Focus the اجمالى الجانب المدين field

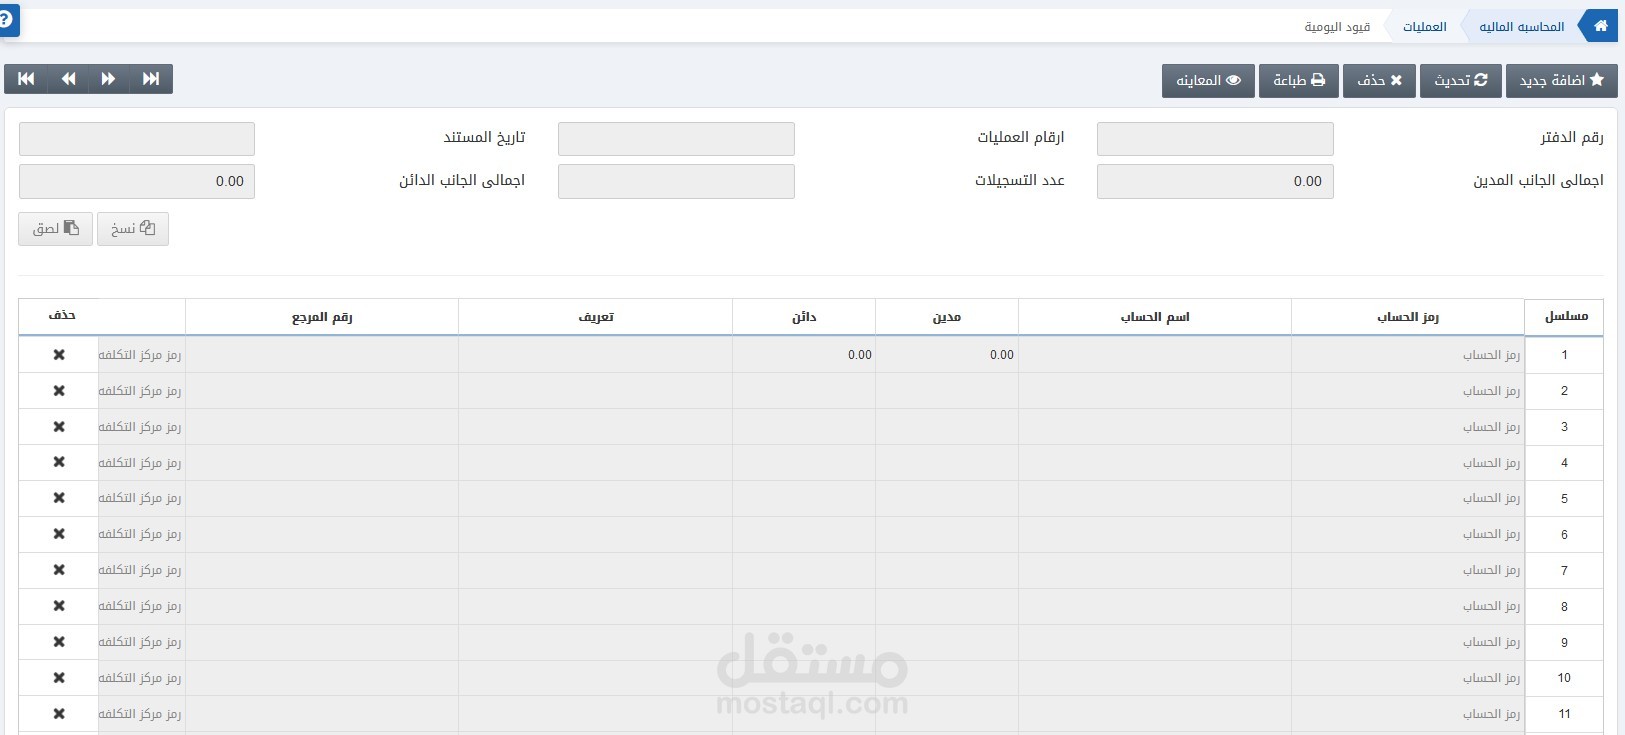[1215, 181]
